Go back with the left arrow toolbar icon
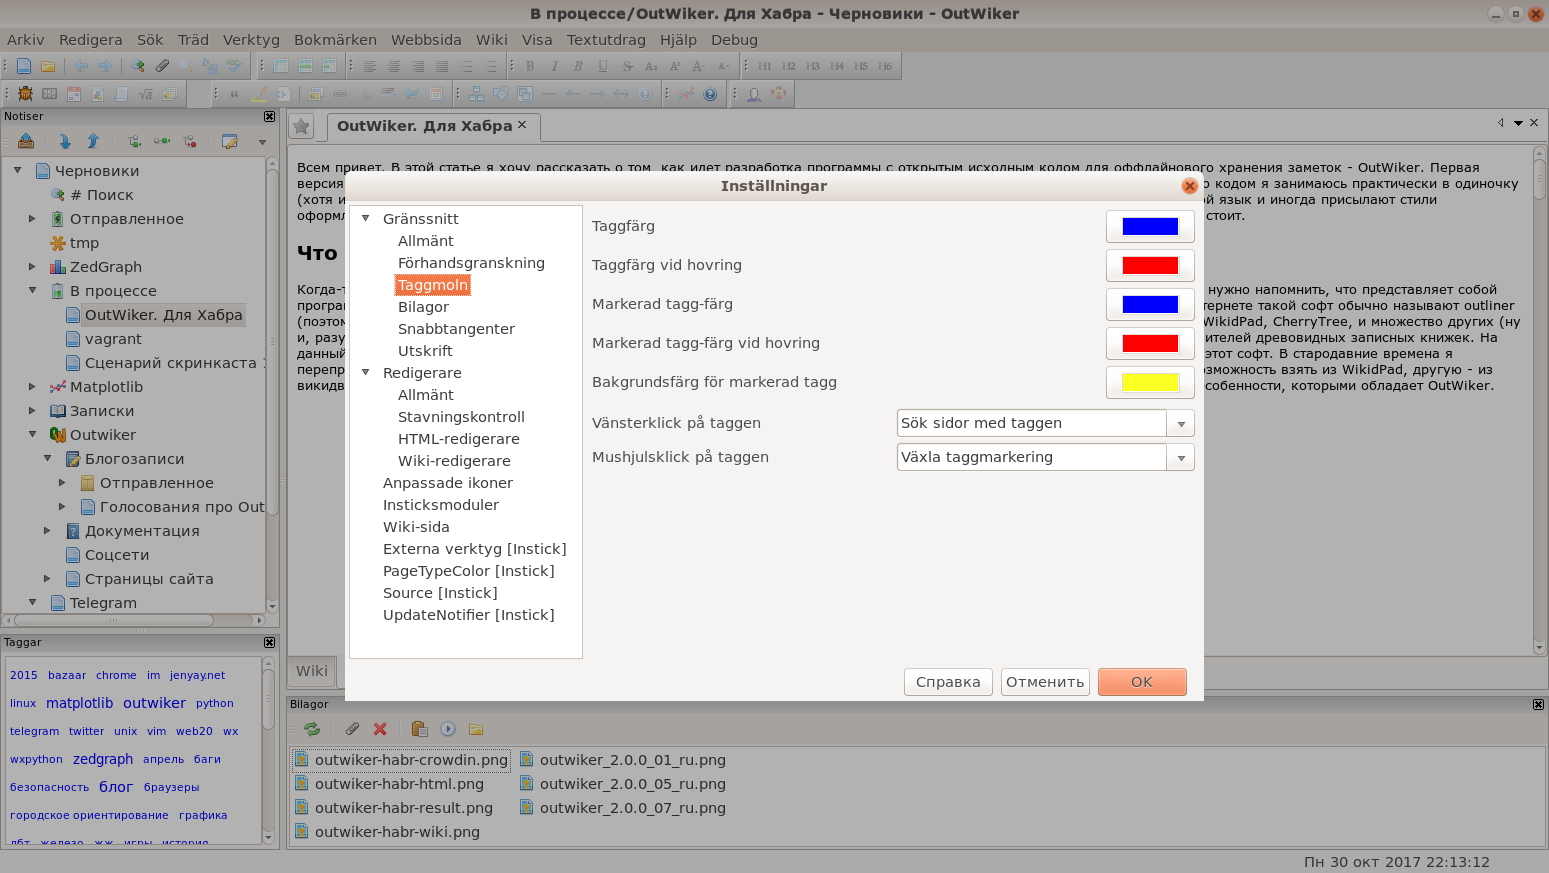 81,66
